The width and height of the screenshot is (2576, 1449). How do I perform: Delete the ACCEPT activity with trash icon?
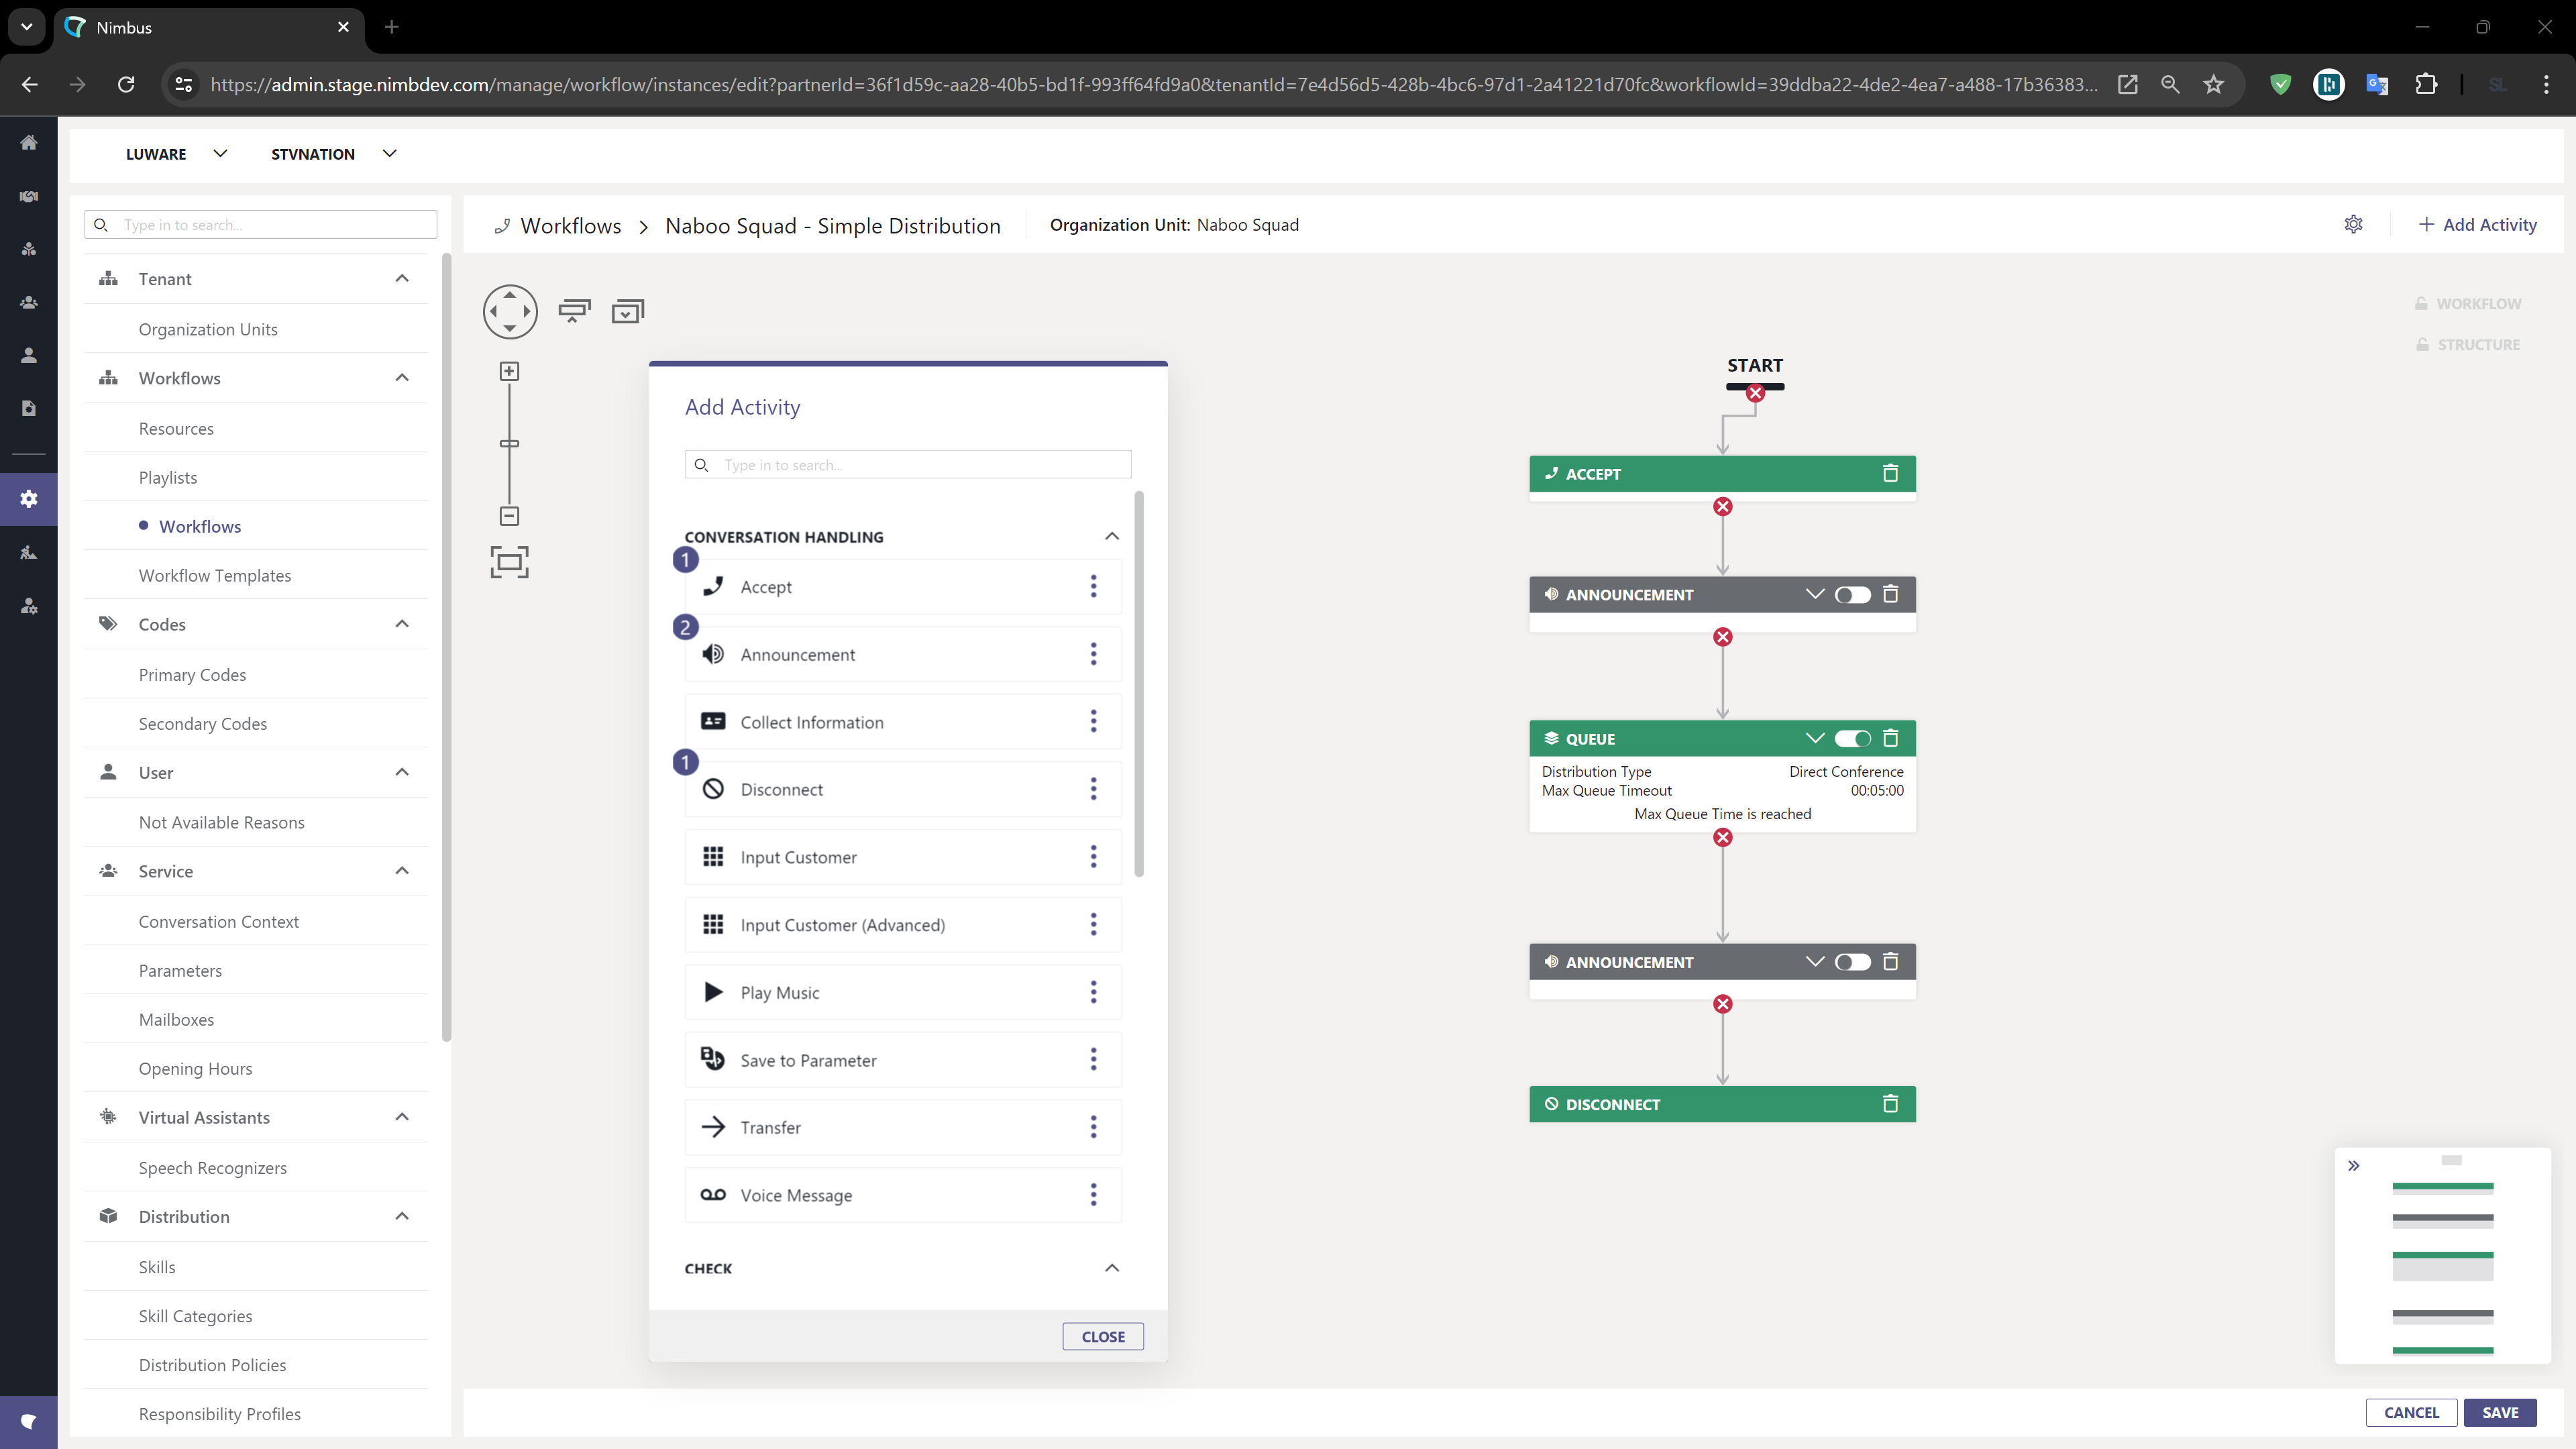1890,473
